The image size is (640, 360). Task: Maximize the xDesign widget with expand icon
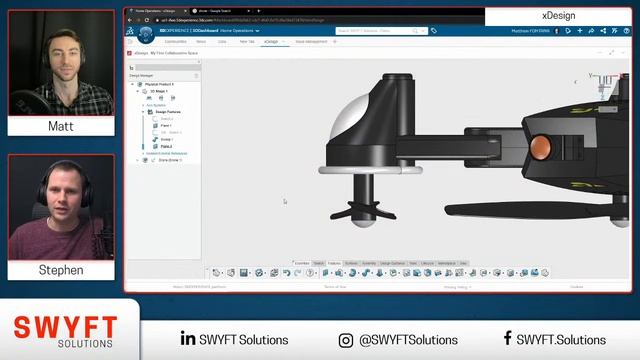(x=611, y=53)
